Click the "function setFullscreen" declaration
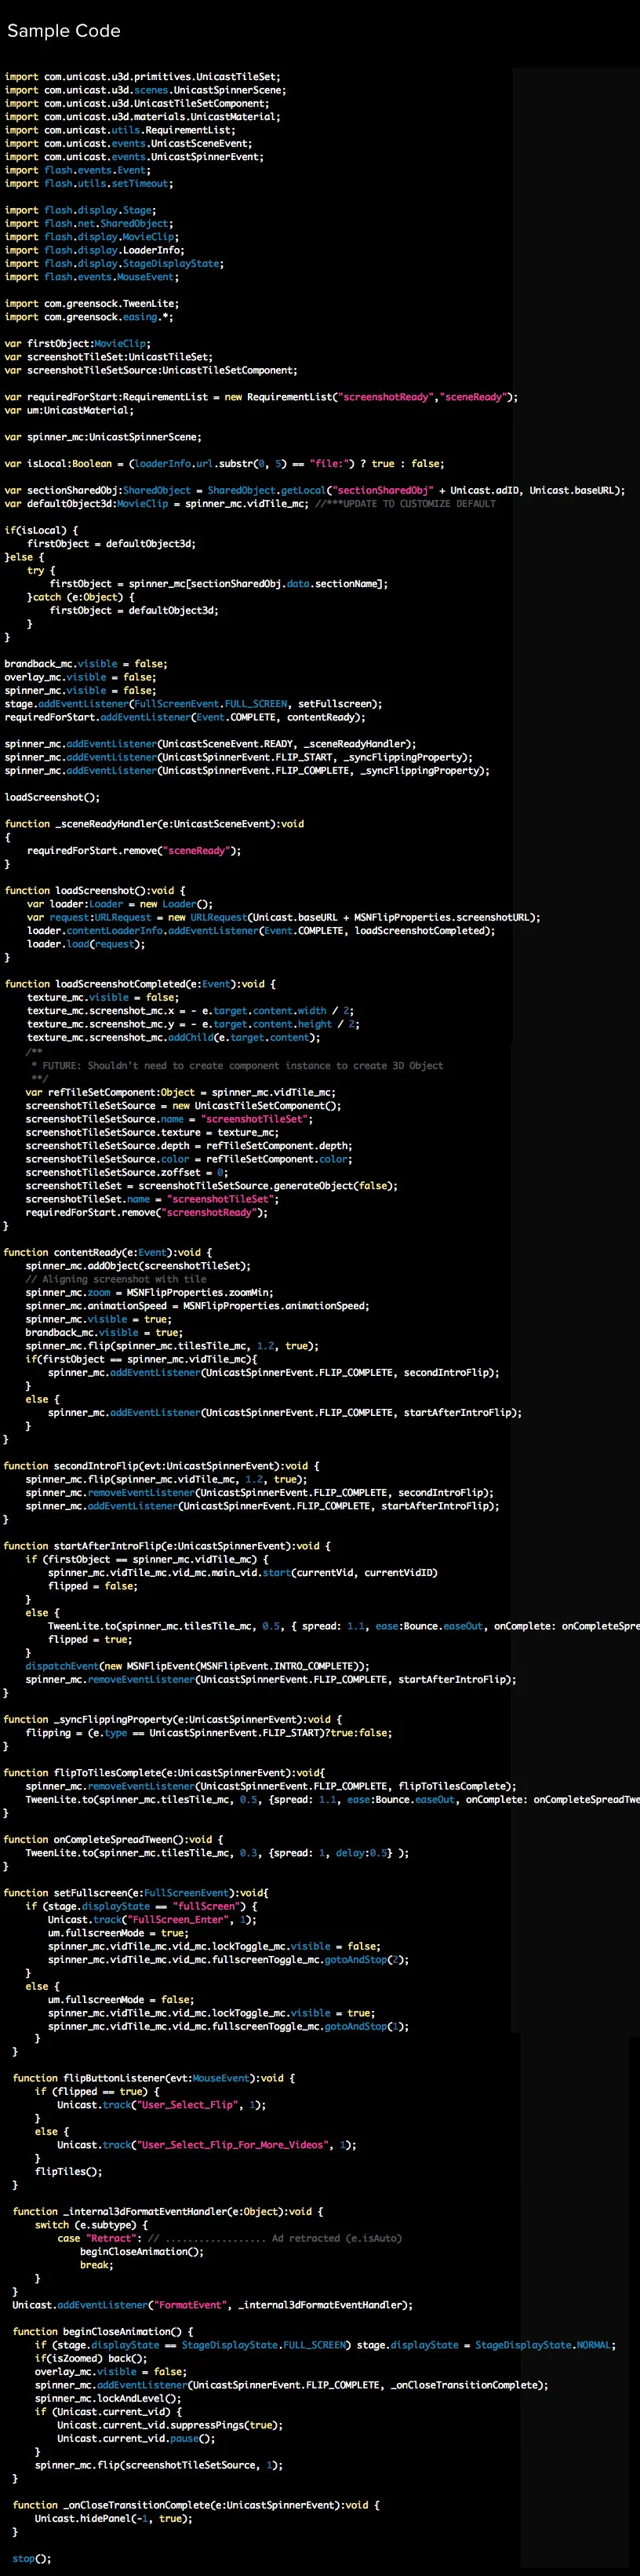The width and height of the screenshot is (640, 2576). 136,1893
